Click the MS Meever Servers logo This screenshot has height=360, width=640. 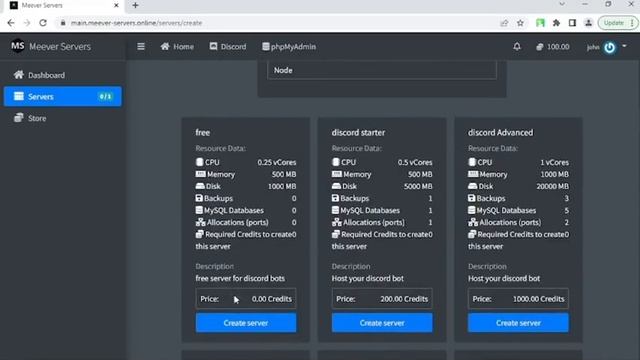pyautogui.click(x=51, y=46)
